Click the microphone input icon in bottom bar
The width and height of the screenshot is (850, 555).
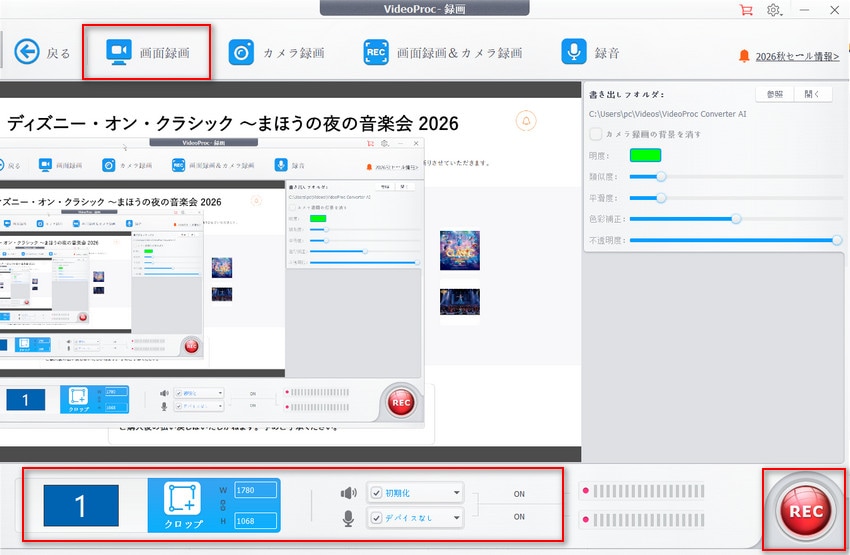tap(348, 518)
